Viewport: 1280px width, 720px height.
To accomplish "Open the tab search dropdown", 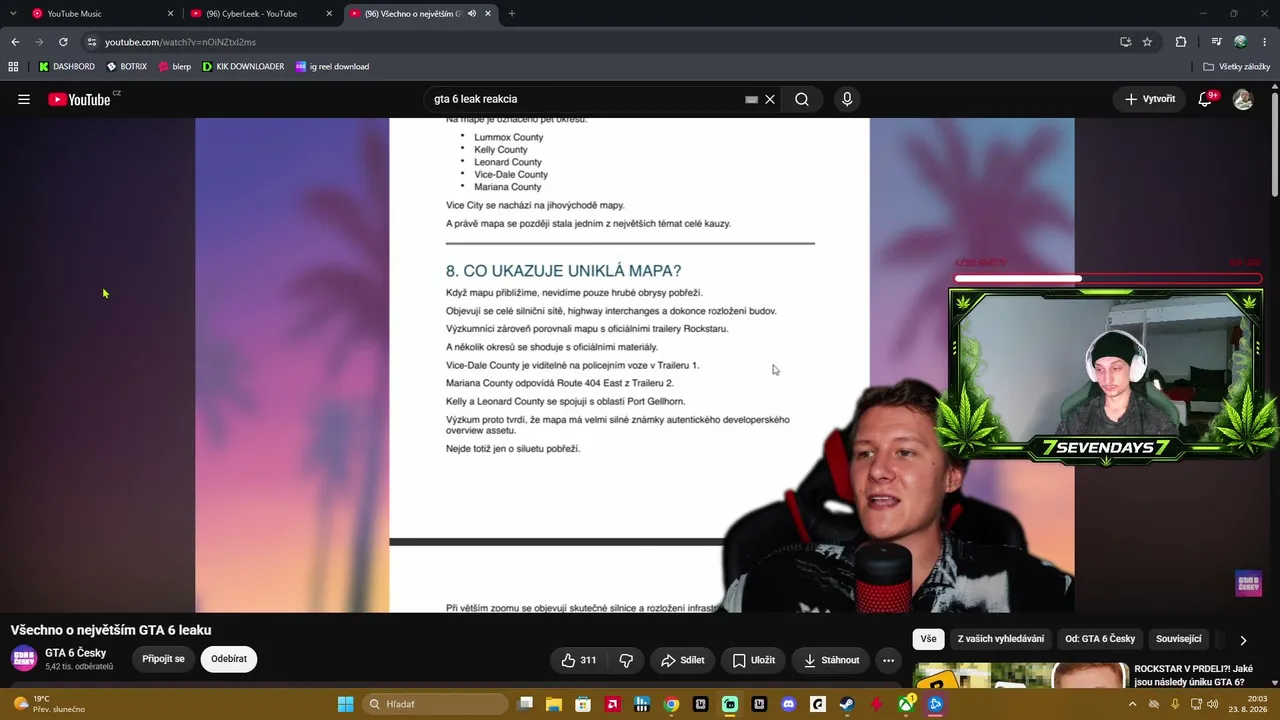I will pos(13,13).
